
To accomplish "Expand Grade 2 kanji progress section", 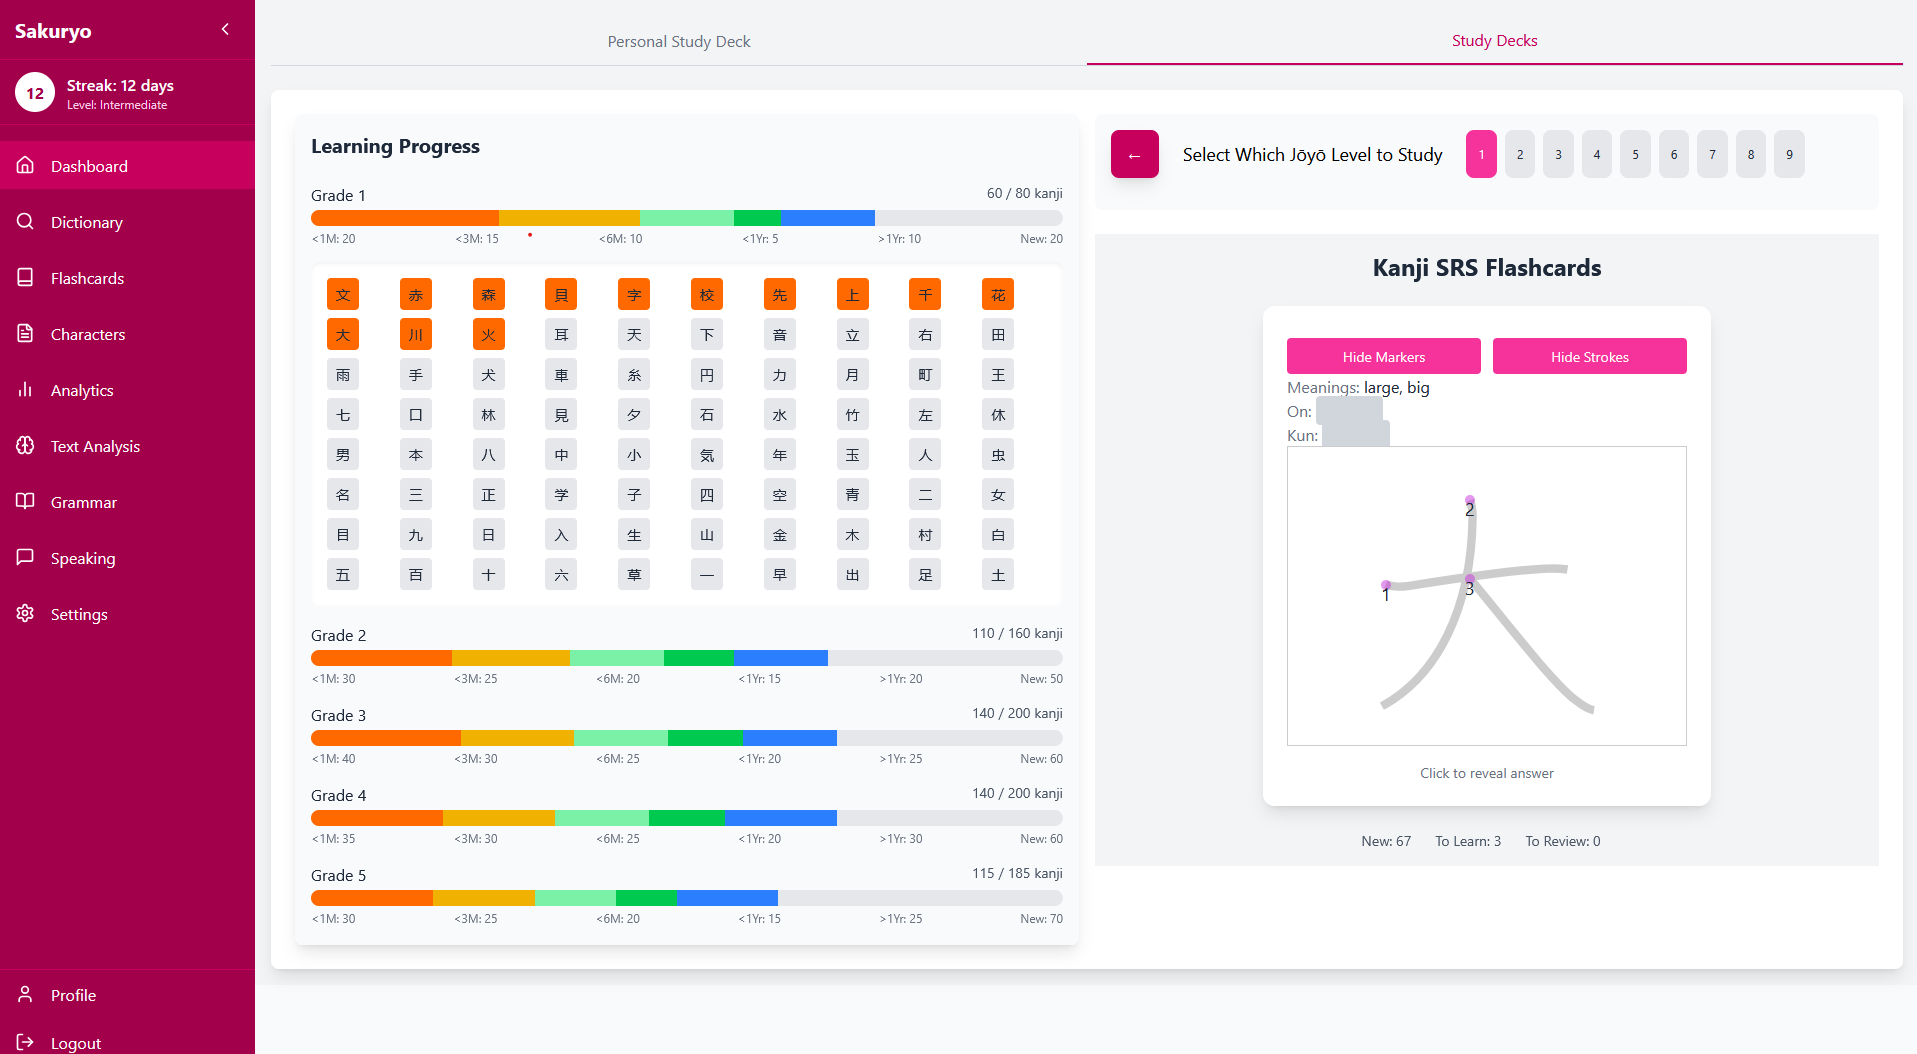I will (x=339, y=636).
